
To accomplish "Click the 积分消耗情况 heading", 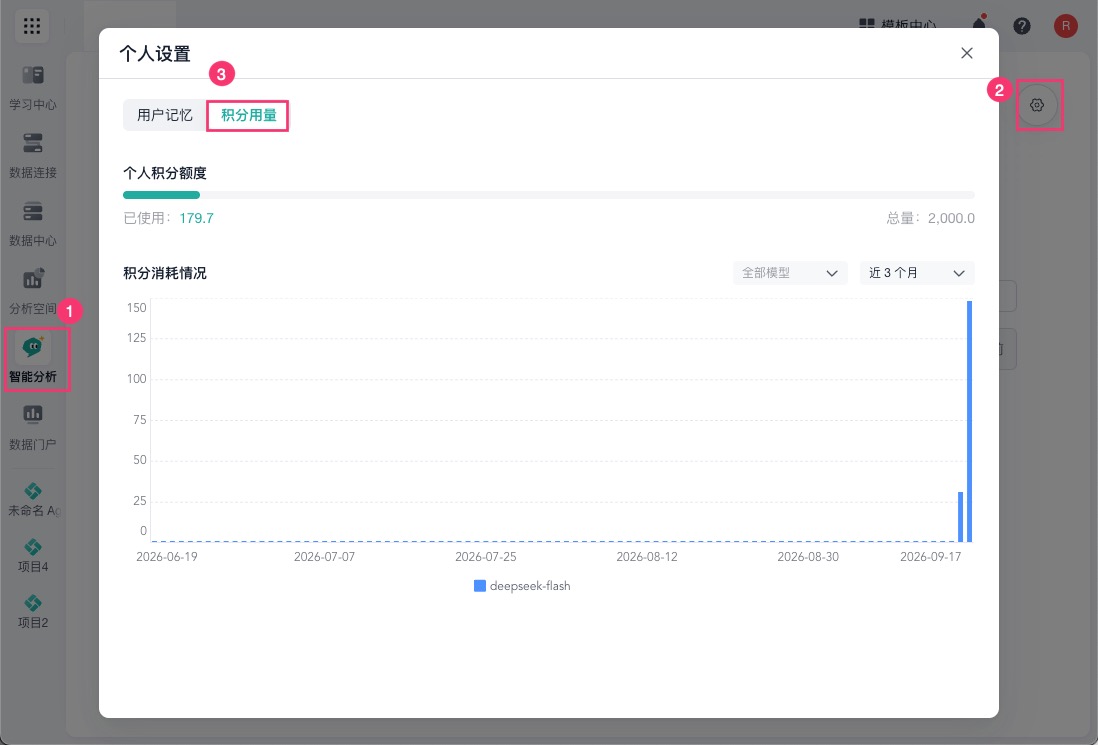I will 165,273.
